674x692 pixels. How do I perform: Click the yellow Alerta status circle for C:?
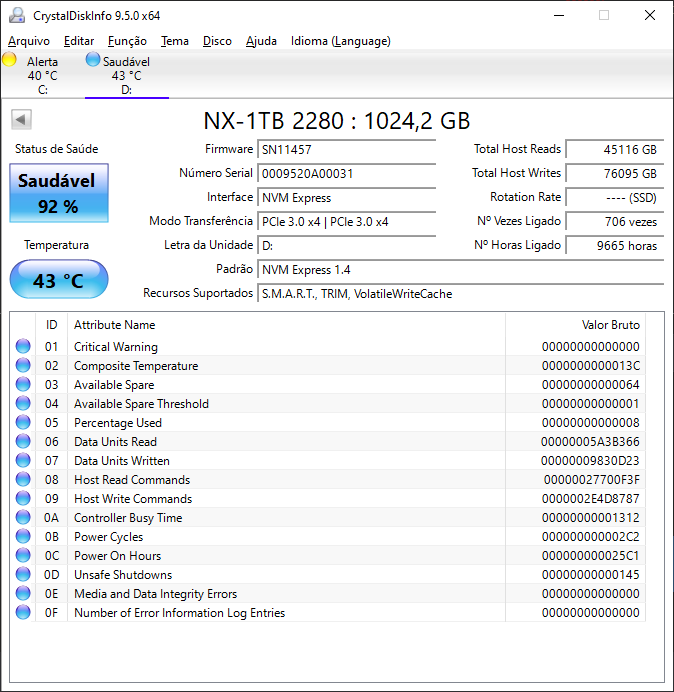point(9,60)
